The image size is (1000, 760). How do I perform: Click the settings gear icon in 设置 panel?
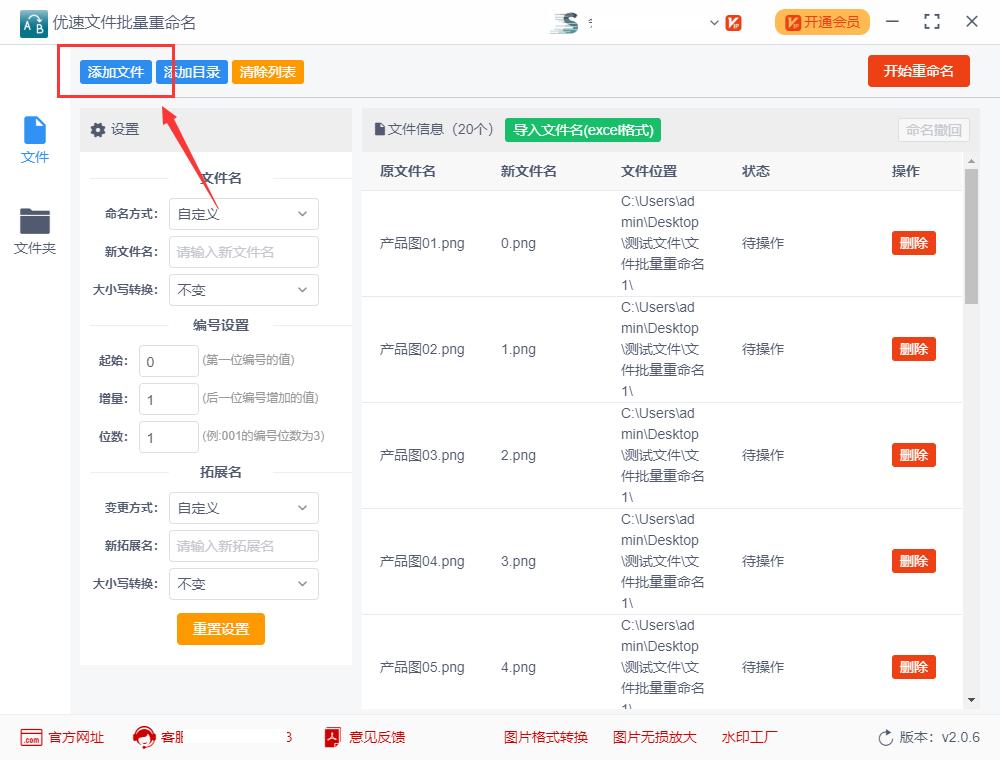coord(97,129)
